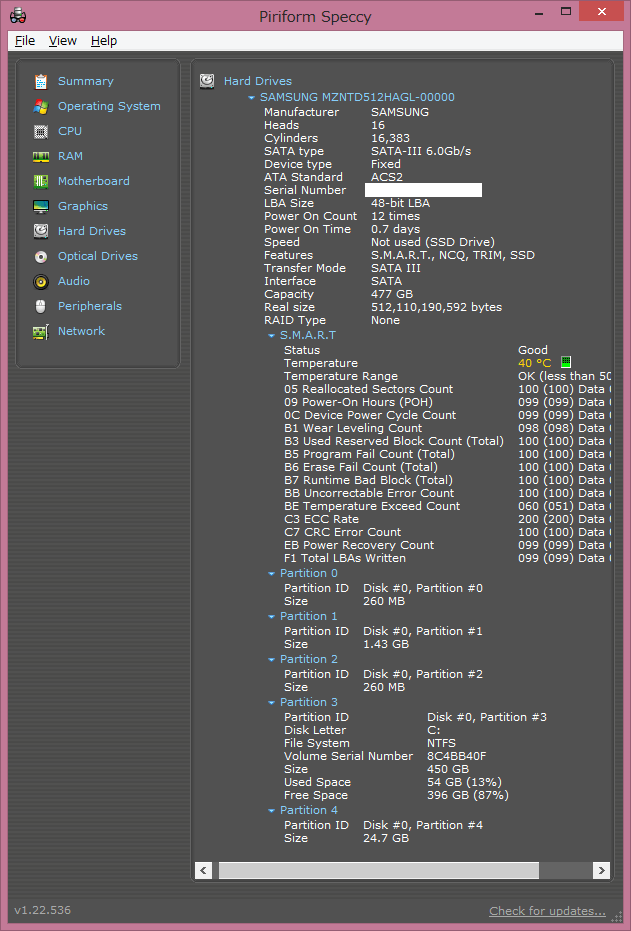Open the Peripherals section
Screen dimensions: 631x931
pyautogui.click(x=90, y=306)
